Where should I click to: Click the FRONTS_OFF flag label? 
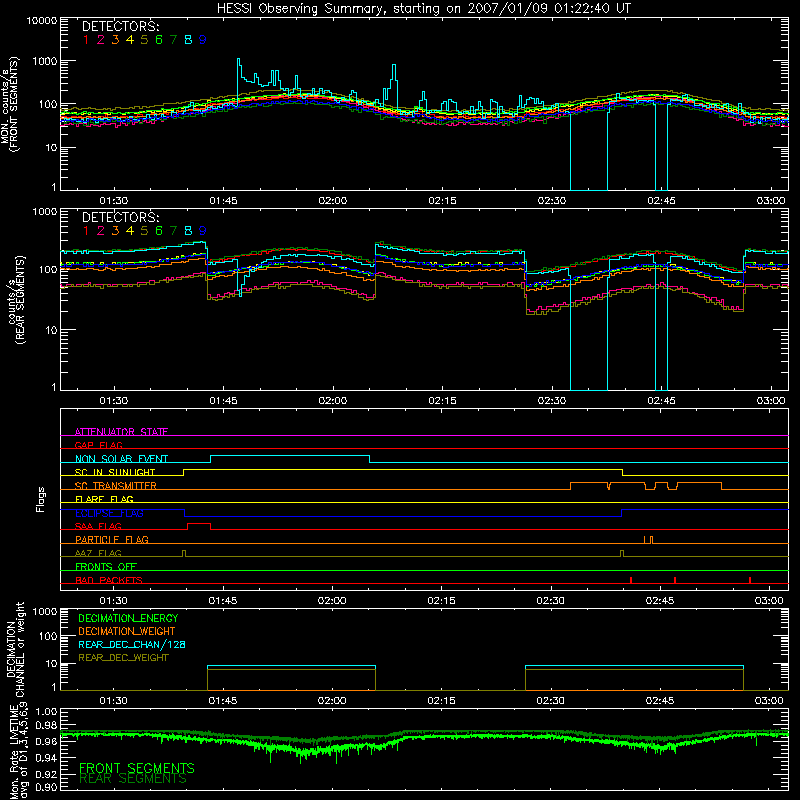[x=106, y=566]
